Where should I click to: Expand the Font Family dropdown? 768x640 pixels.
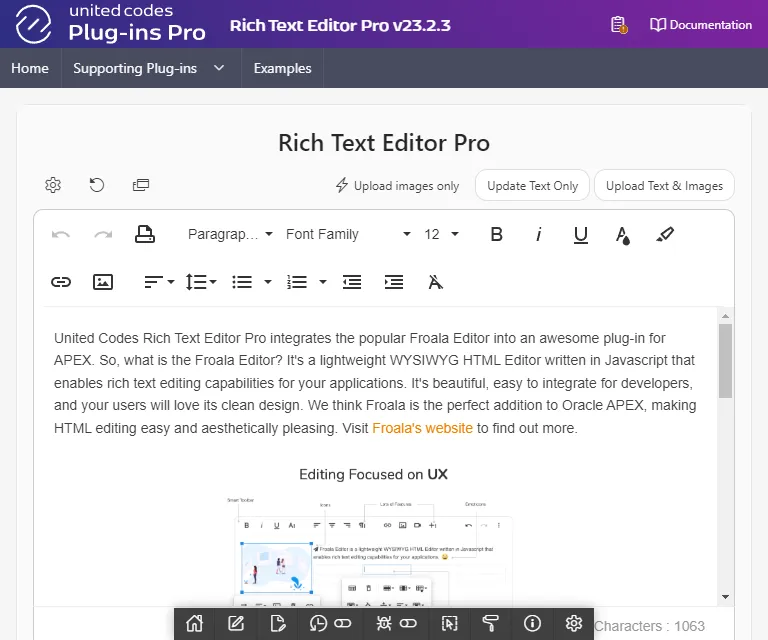pyautogui.click(x=347, y=234)
